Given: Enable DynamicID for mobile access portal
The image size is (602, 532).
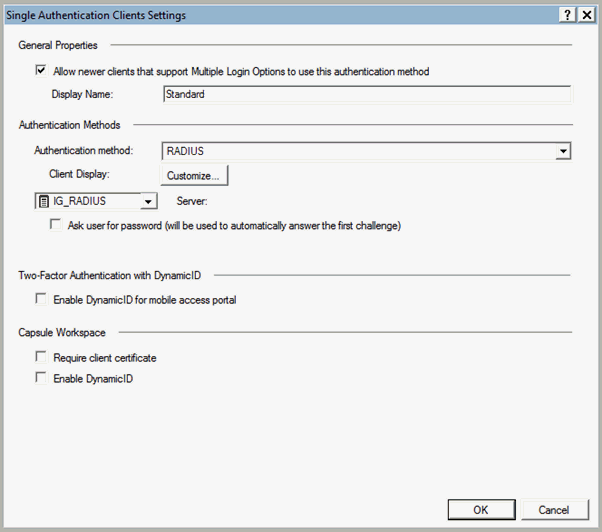Looking at the screenshot, I should coord(41,298).
